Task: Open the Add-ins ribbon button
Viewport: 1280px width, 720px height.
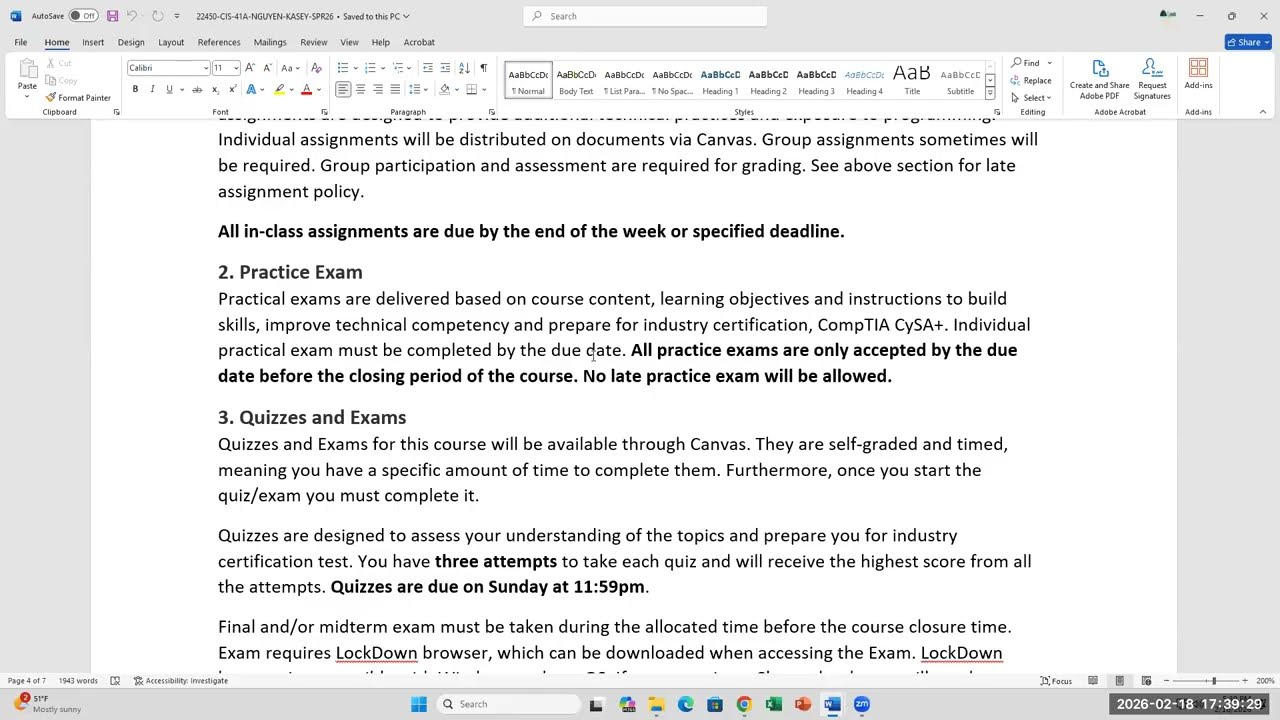Action: 1198,75
